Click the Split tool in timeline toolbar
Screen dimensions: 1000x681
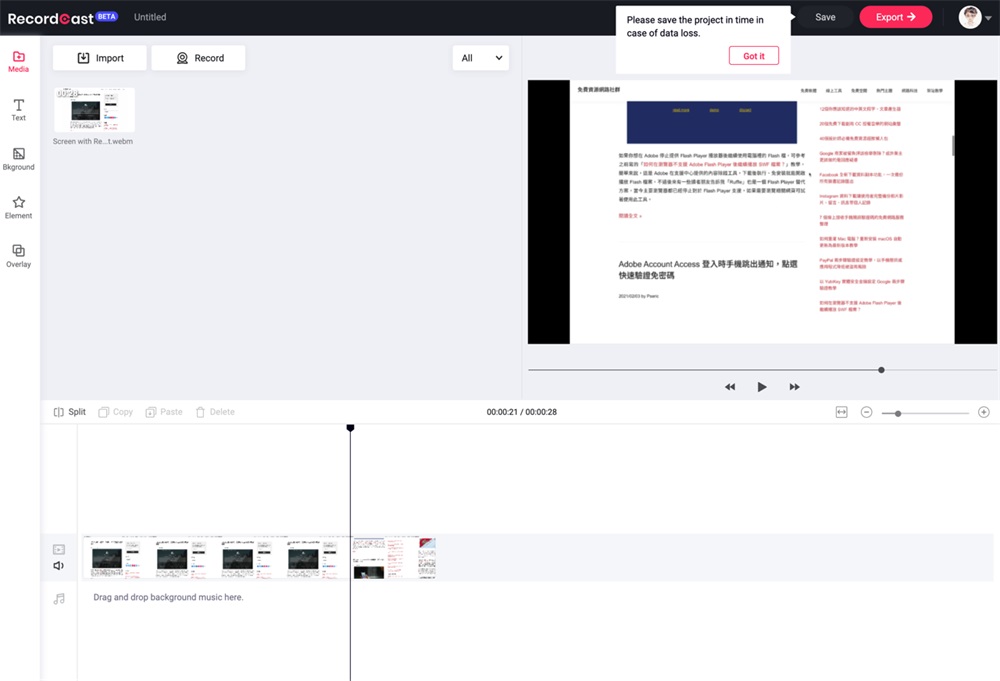(x=70, y=412)
